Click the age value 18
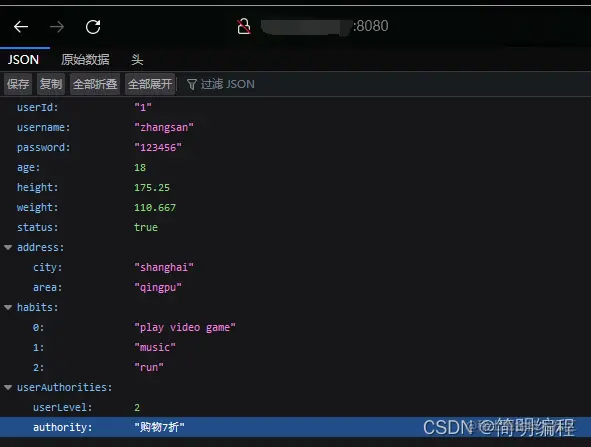Viewport: 591px width, 447px height. coord(140,167)
